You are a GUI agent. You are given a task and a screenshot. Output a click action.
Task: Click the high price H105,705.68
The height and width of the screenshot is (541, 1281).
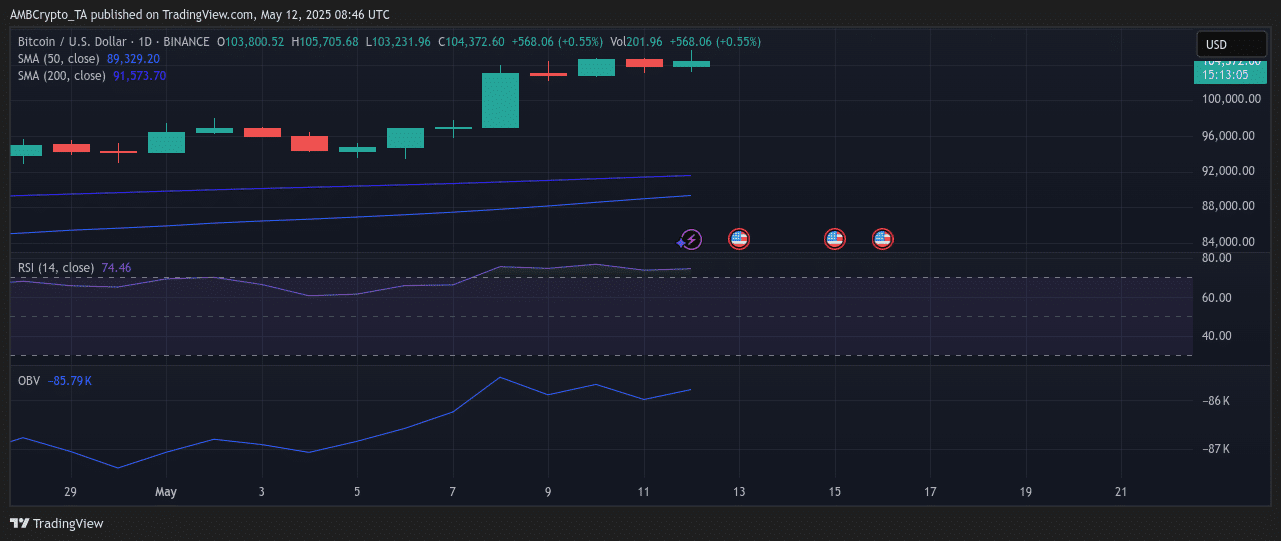[324, 42]
